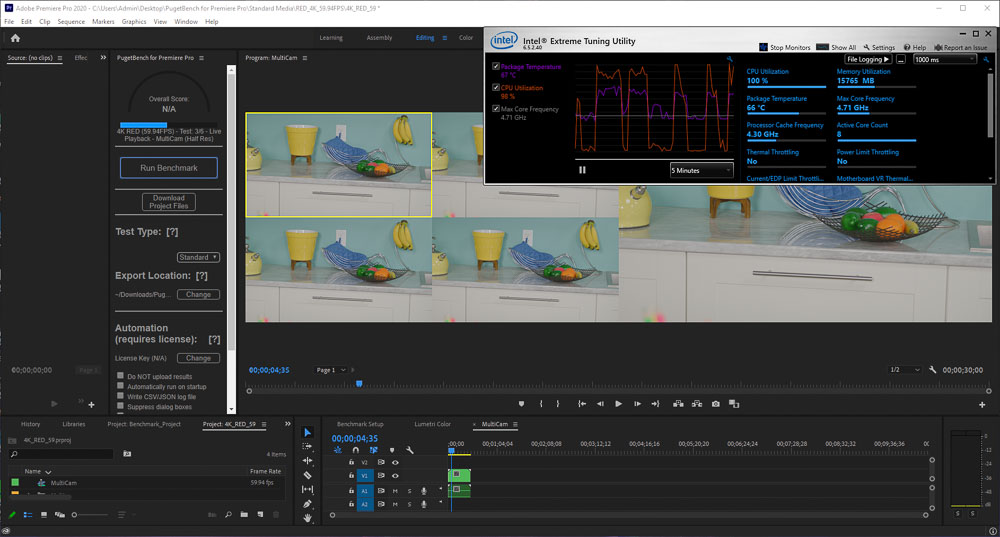Screen dimensions: 1000x537
Task: Select the Track Select Forward tool
Action: point(307,446)
